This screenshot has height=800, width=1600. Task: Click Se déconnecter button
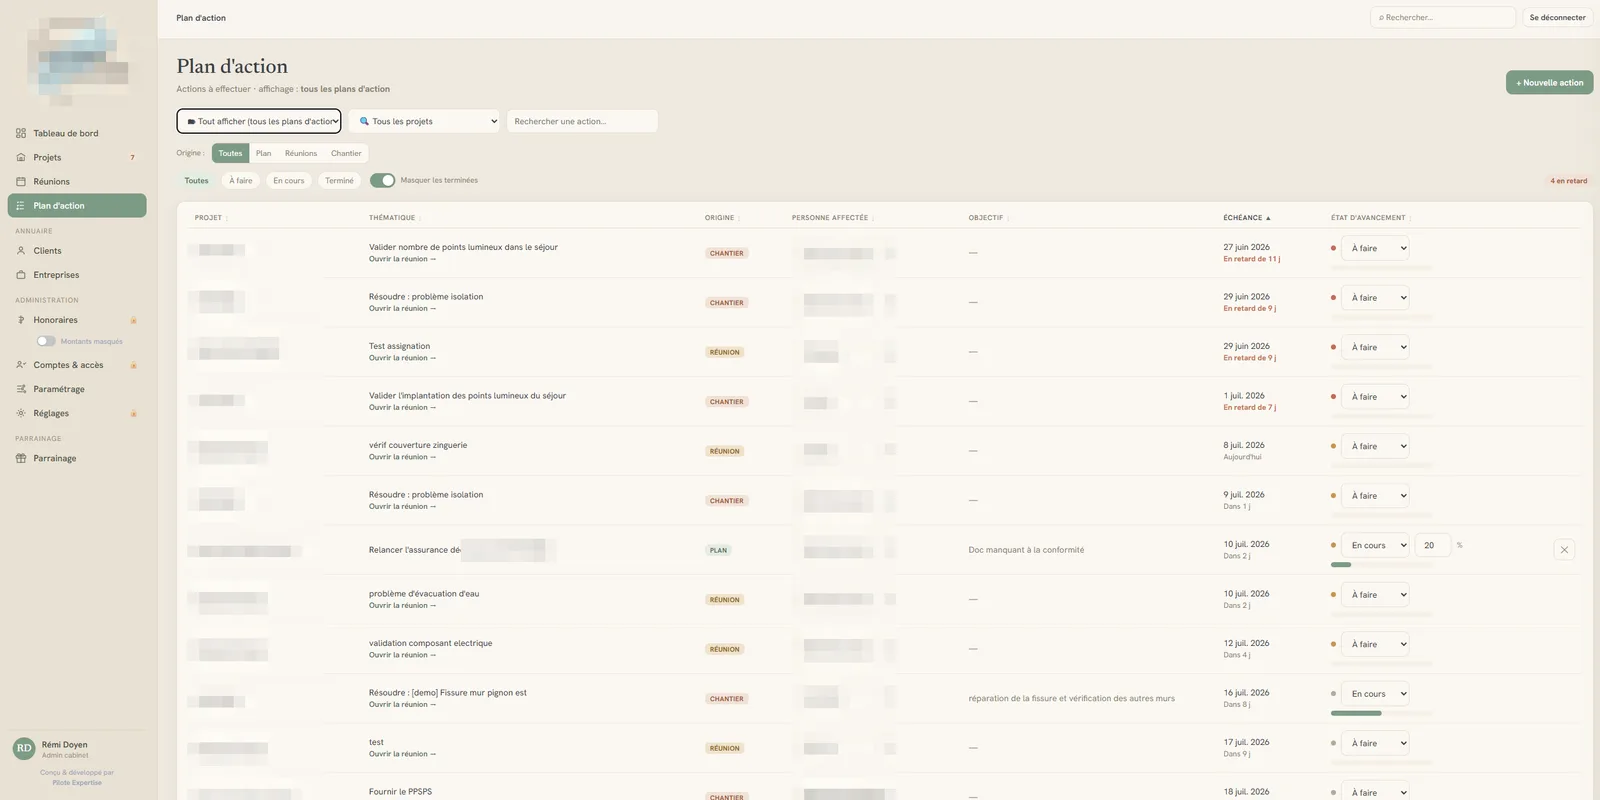pos(1557,17)
